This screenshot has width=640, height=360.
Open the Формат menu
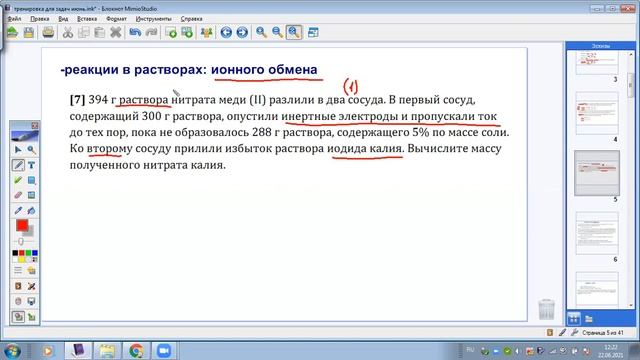(116, 19)
